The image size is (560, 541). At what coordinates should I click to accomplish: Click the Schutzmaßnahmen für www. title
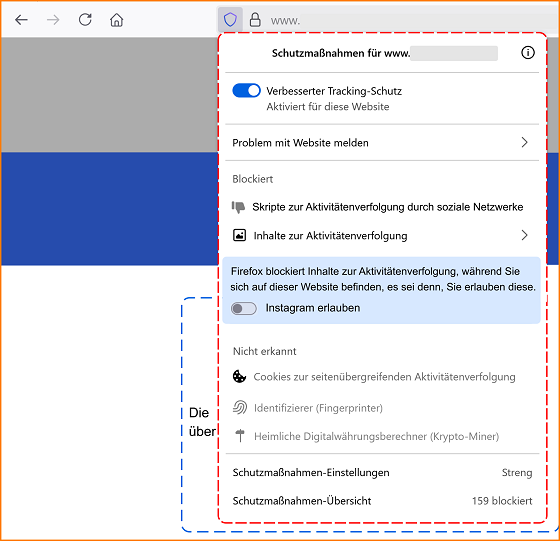point(341,53)
